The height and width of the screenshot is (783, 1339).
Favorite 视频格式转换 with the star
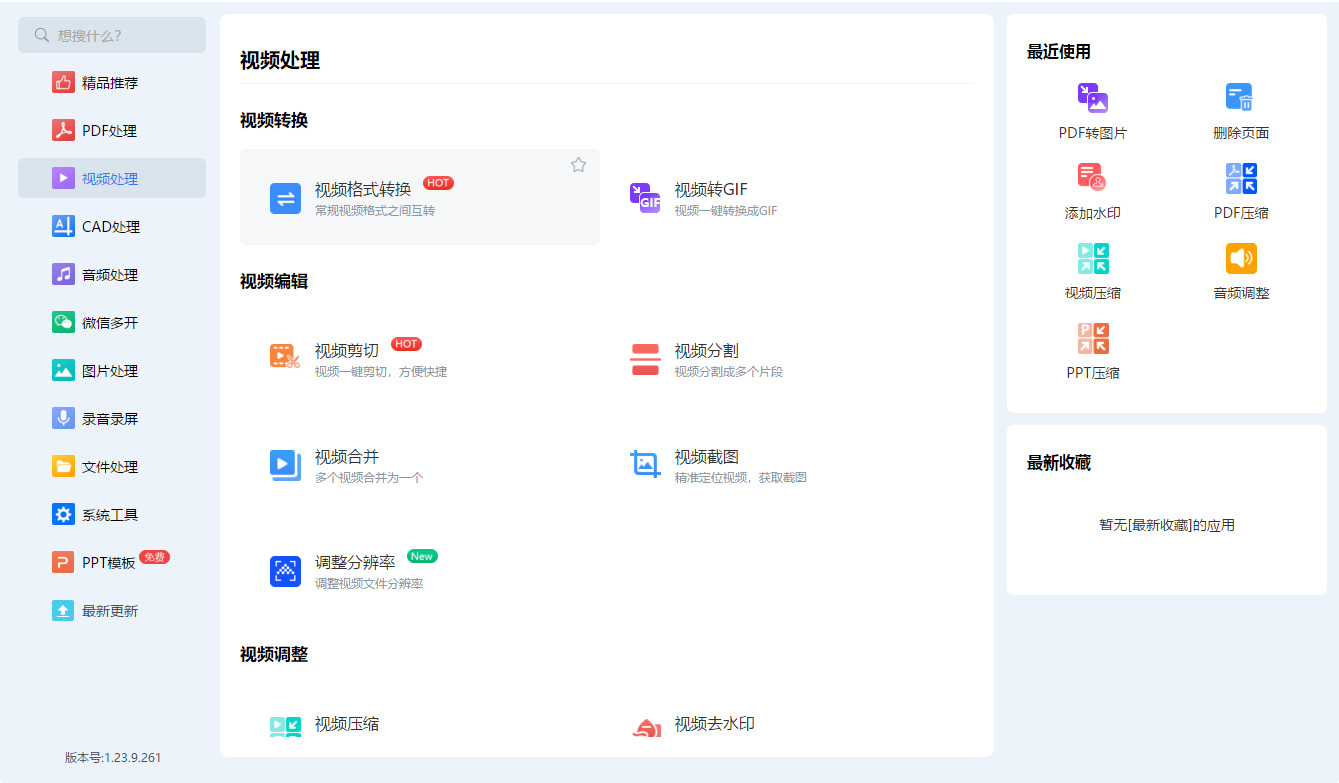point(578,165)
